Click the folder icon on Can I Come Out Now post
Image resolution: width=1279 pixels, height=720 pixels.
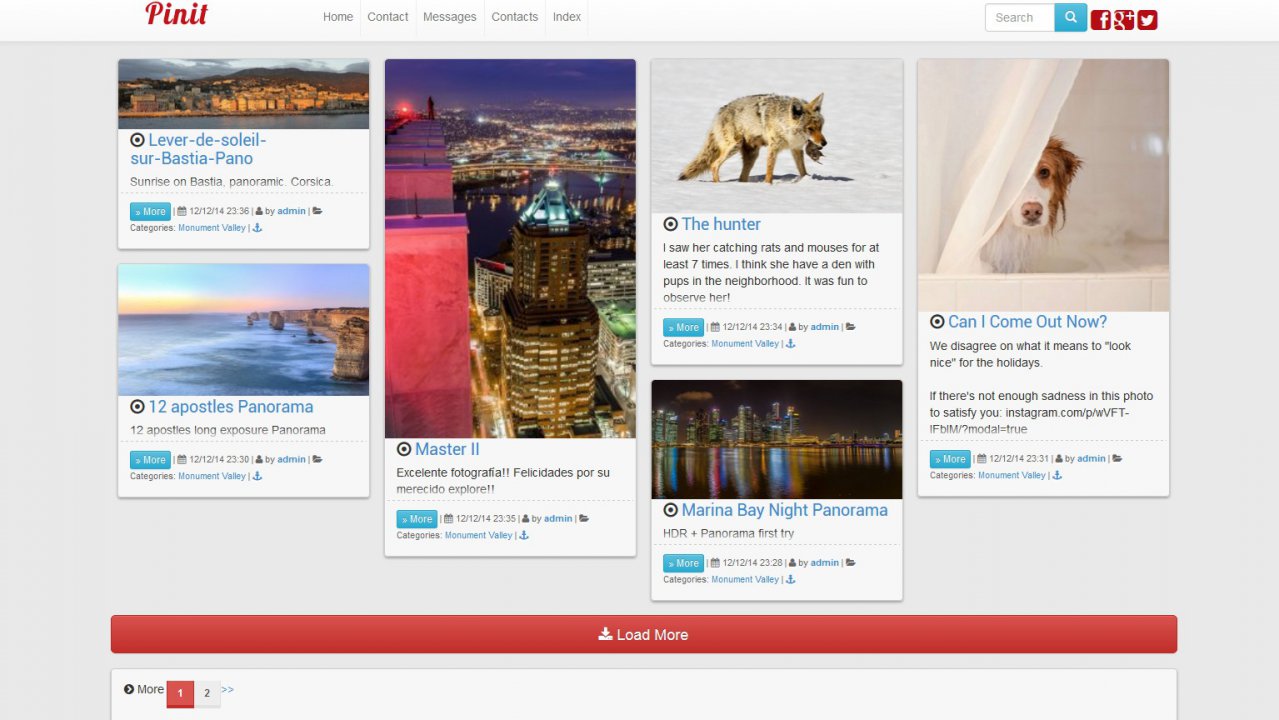[1117, 458]
